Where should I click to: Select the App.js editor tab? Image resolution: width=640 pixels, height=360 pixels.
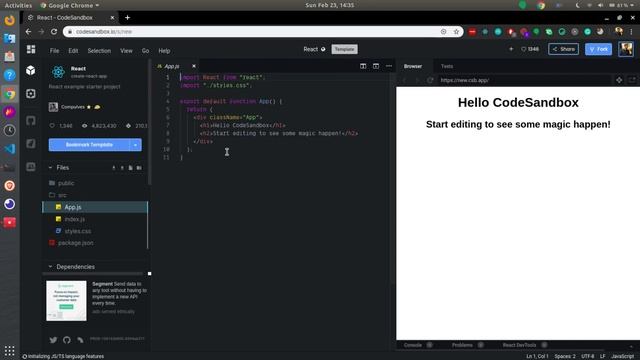(x=172, y=66)
